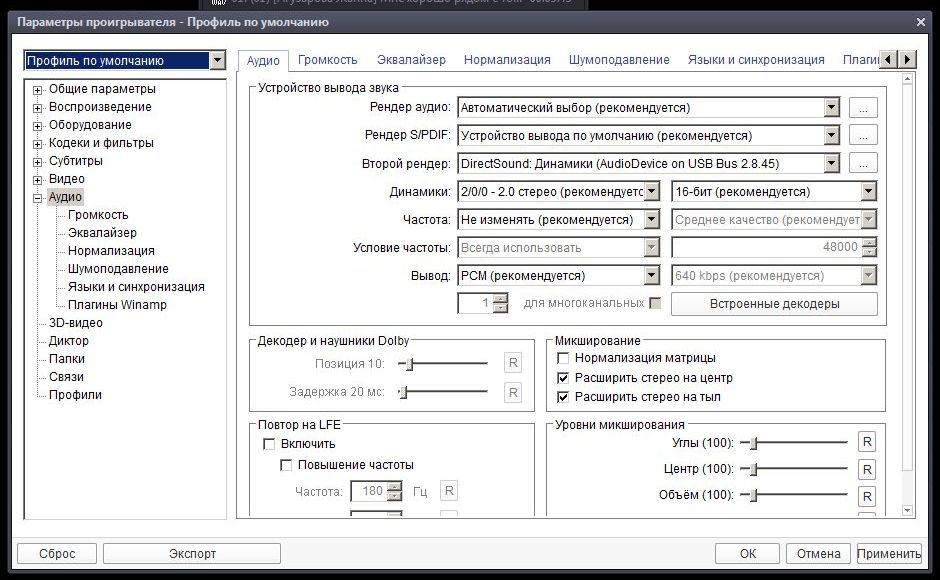Decrease the 180 Гц frequency stepper
The width and height of the screenshot is (940, 580).
pyautogui.click(x=394, y=496)
